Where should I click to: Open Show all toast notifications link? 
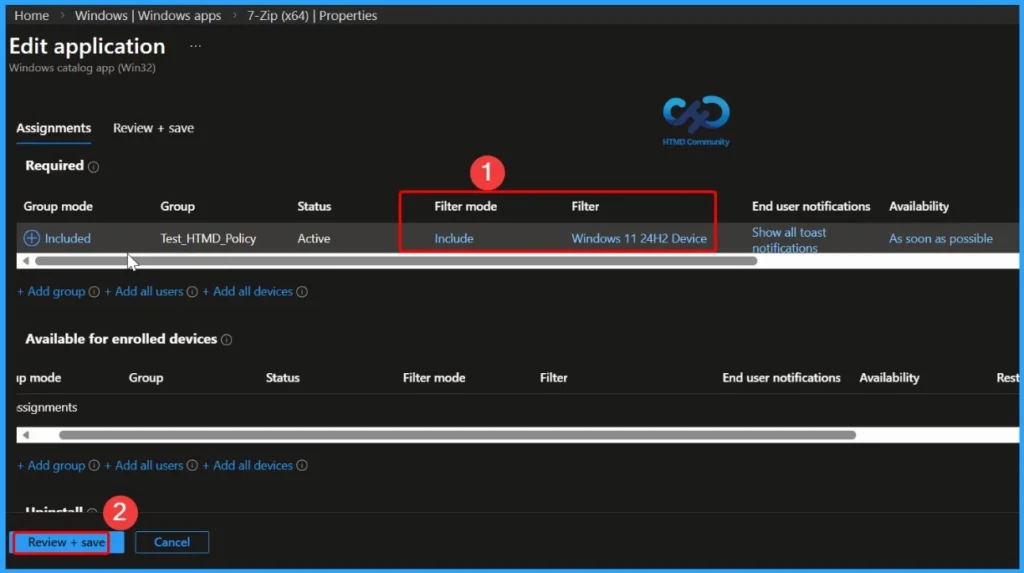[x=789, y=240]
